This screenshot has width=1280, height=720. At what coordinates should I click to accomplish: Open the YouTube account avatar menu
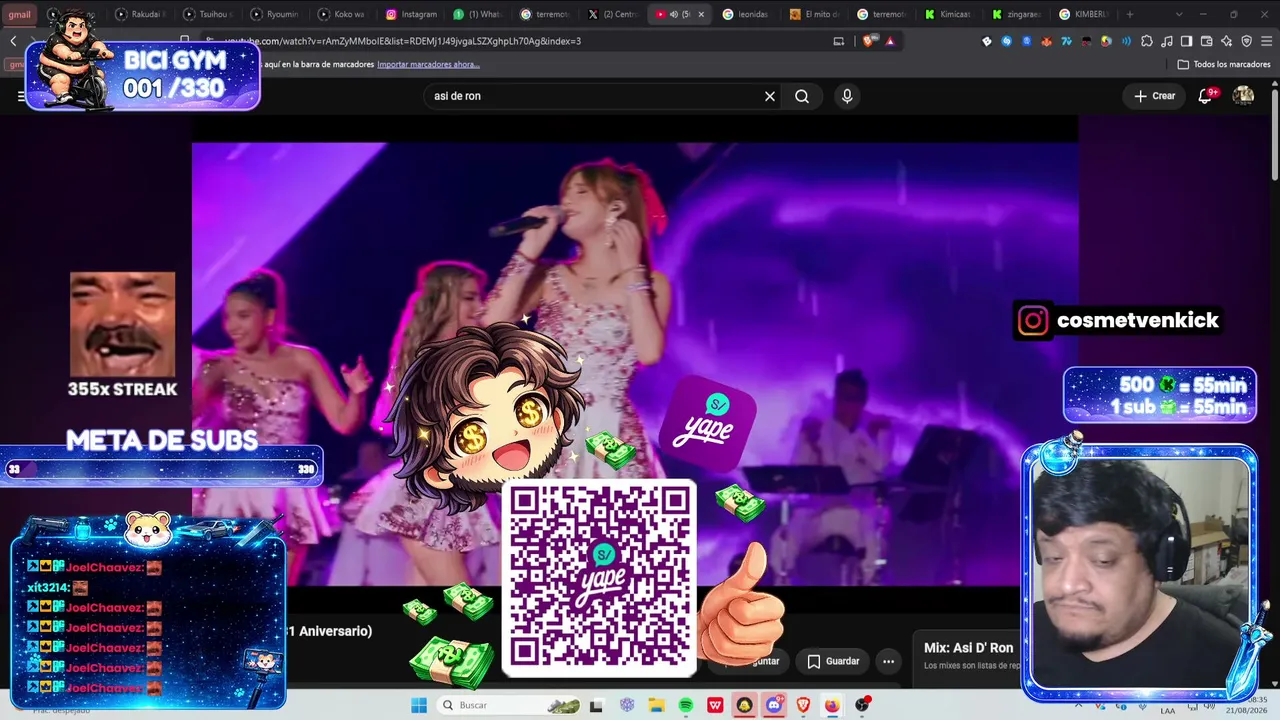point(1243,96)
